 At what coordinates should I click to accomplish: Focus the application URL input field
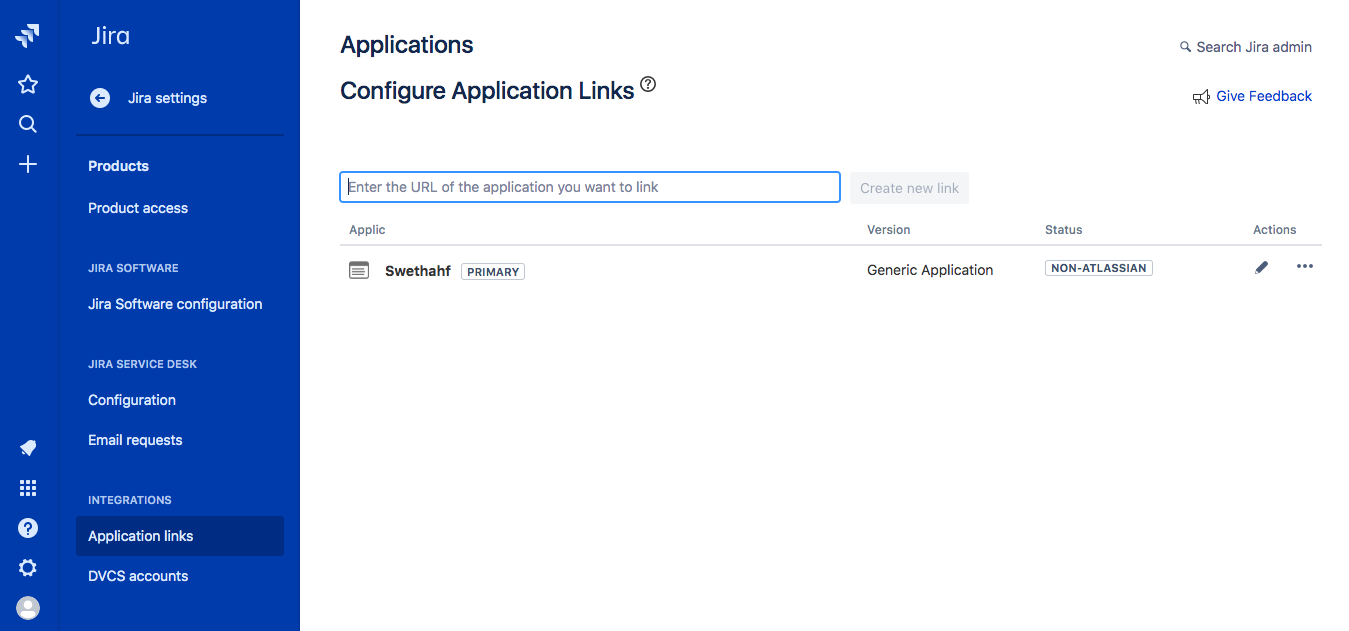[590, 187]
